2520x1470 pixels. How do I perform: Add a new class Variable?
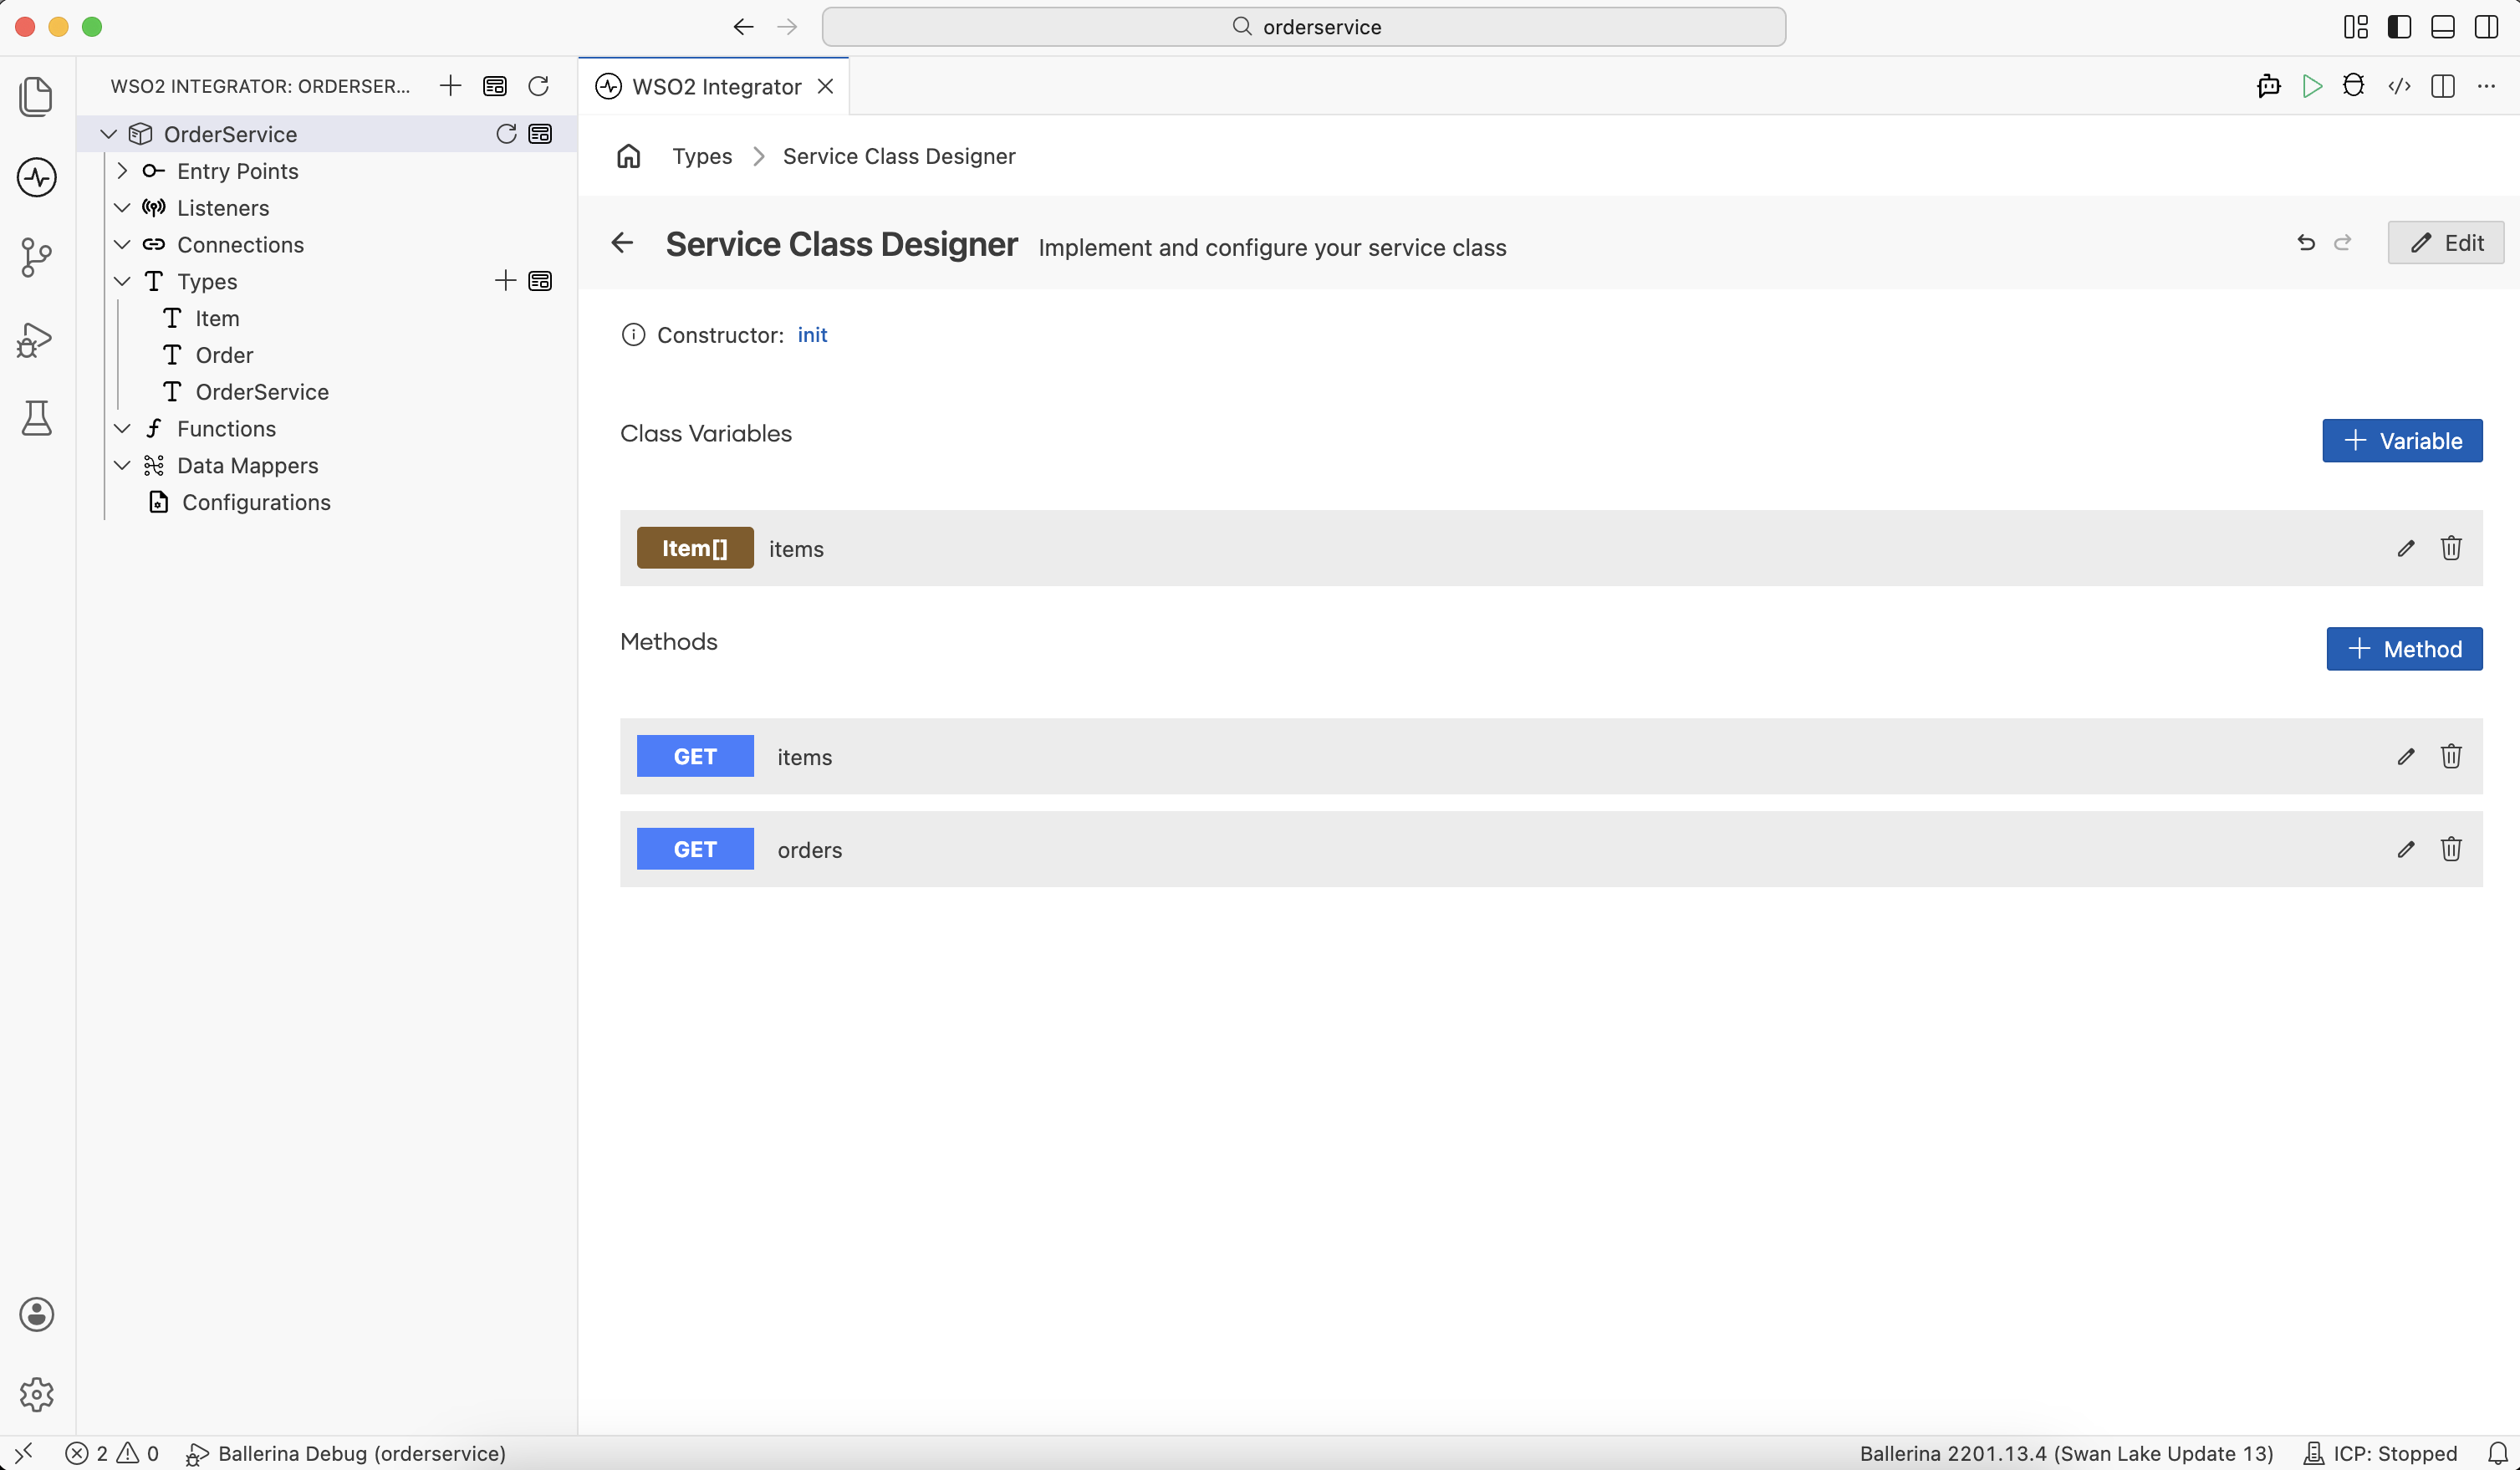(2402, 441)
